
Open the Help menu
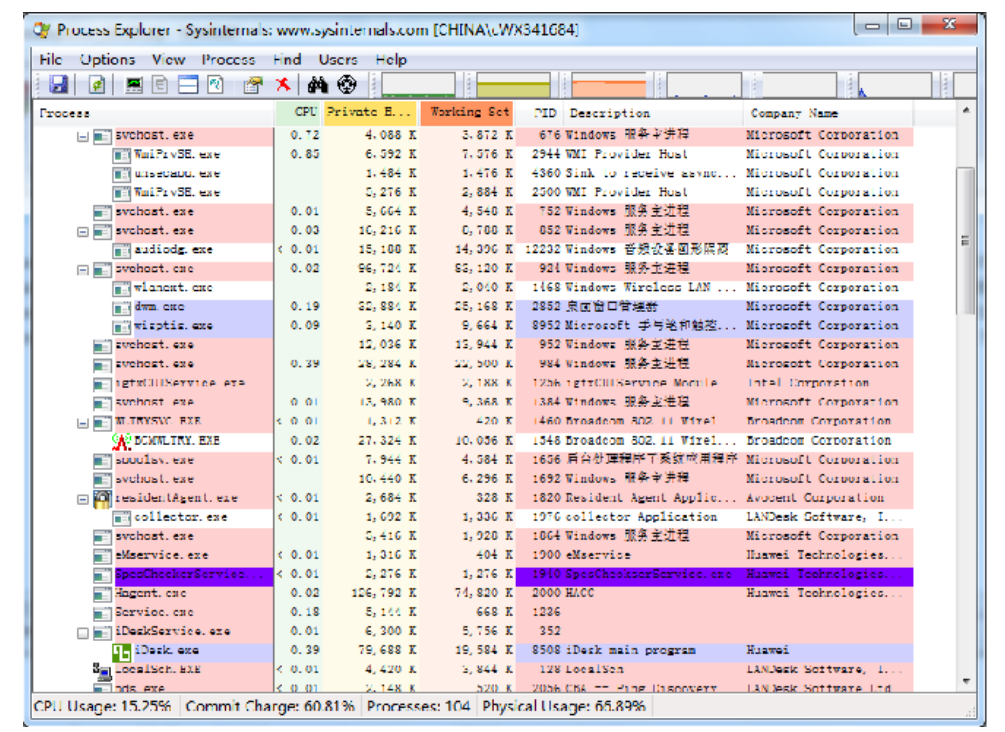point(391,60)
